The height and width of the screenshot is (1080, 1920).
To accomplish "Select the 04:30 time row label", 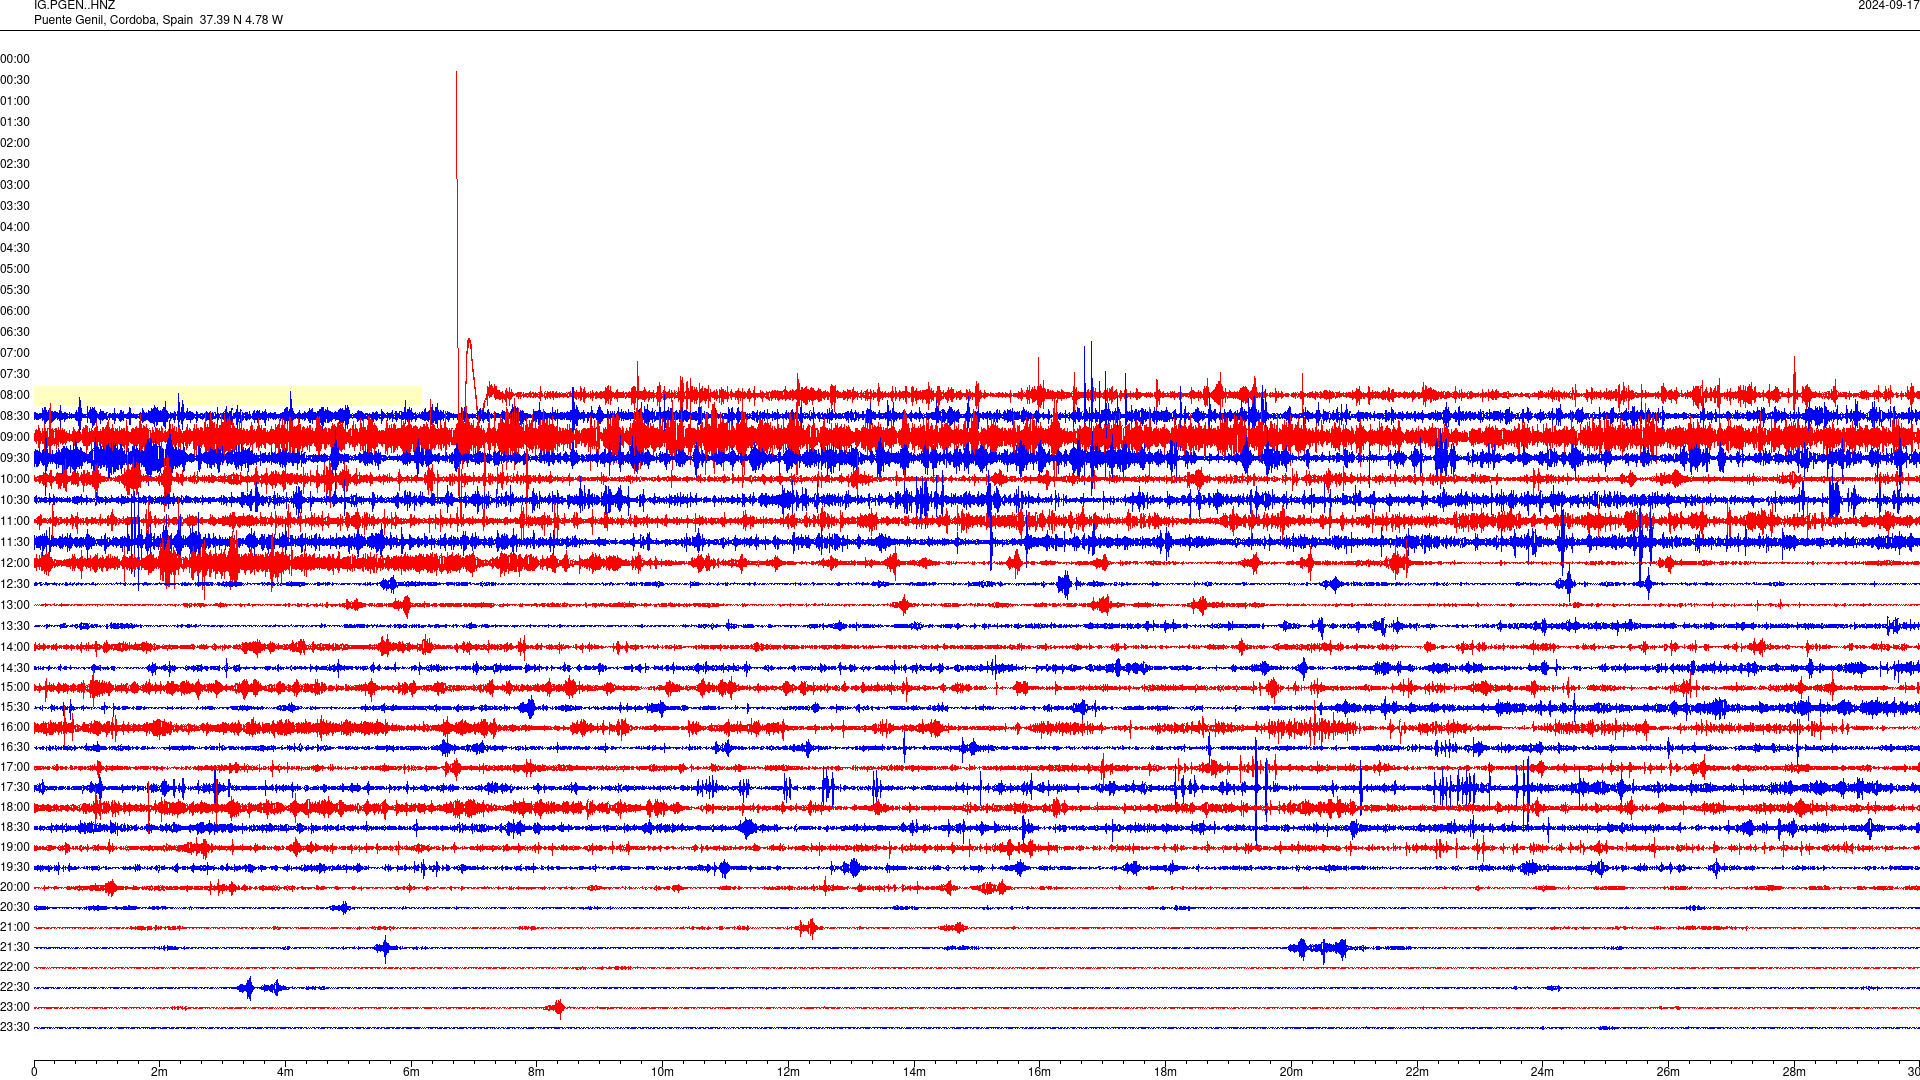I will point(15,248).
